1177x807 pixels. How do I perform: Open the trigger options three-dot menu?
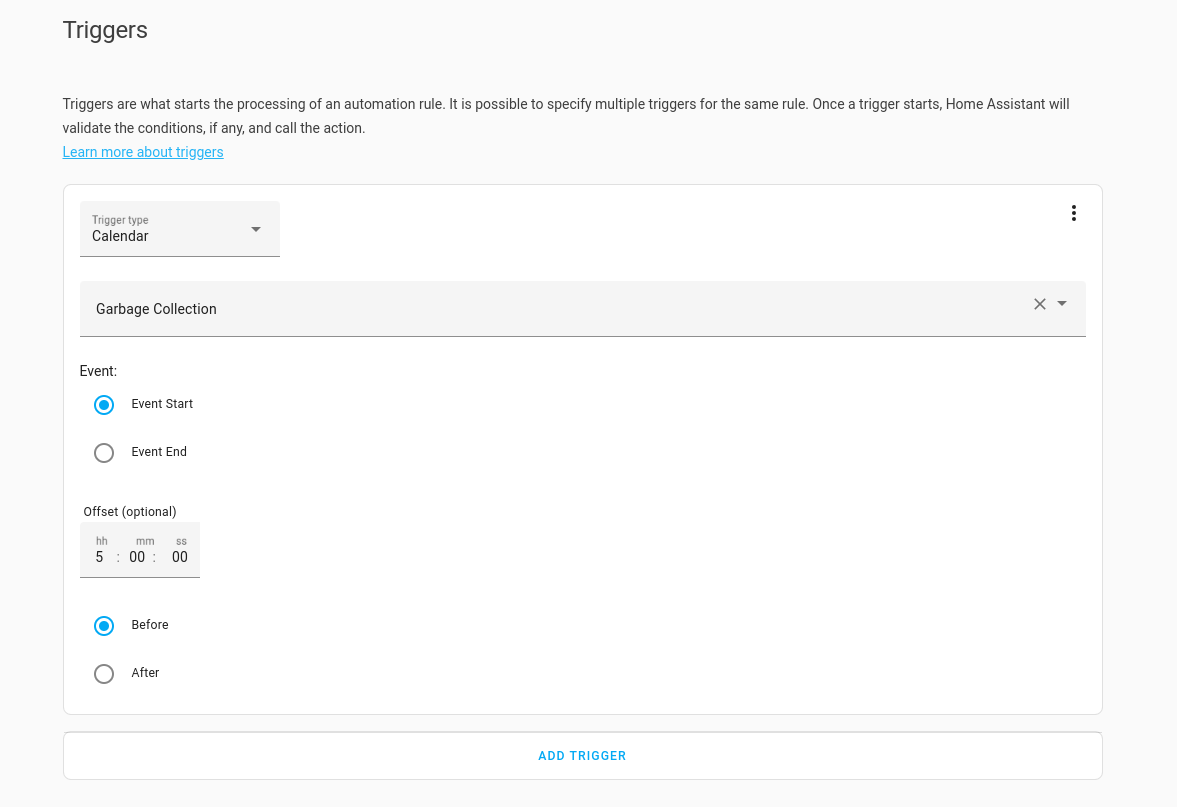1073,212
